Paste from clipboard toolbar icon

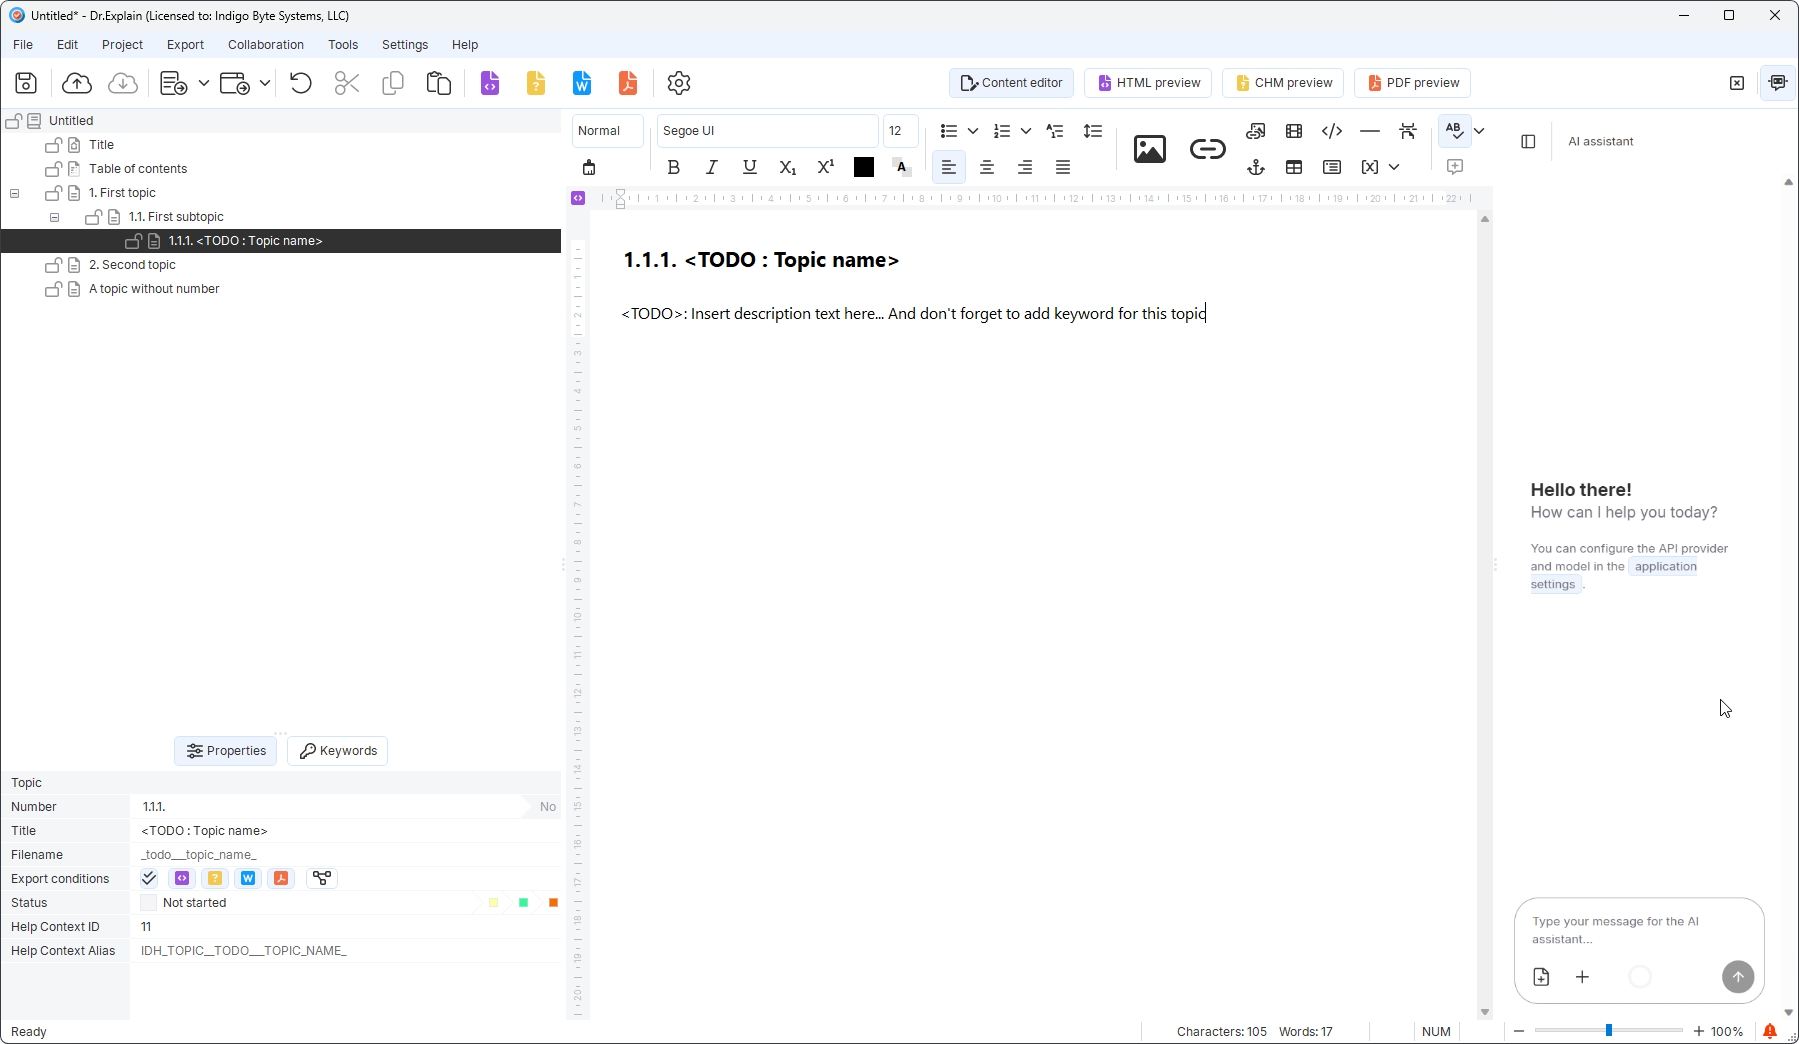tap(438, 83)
